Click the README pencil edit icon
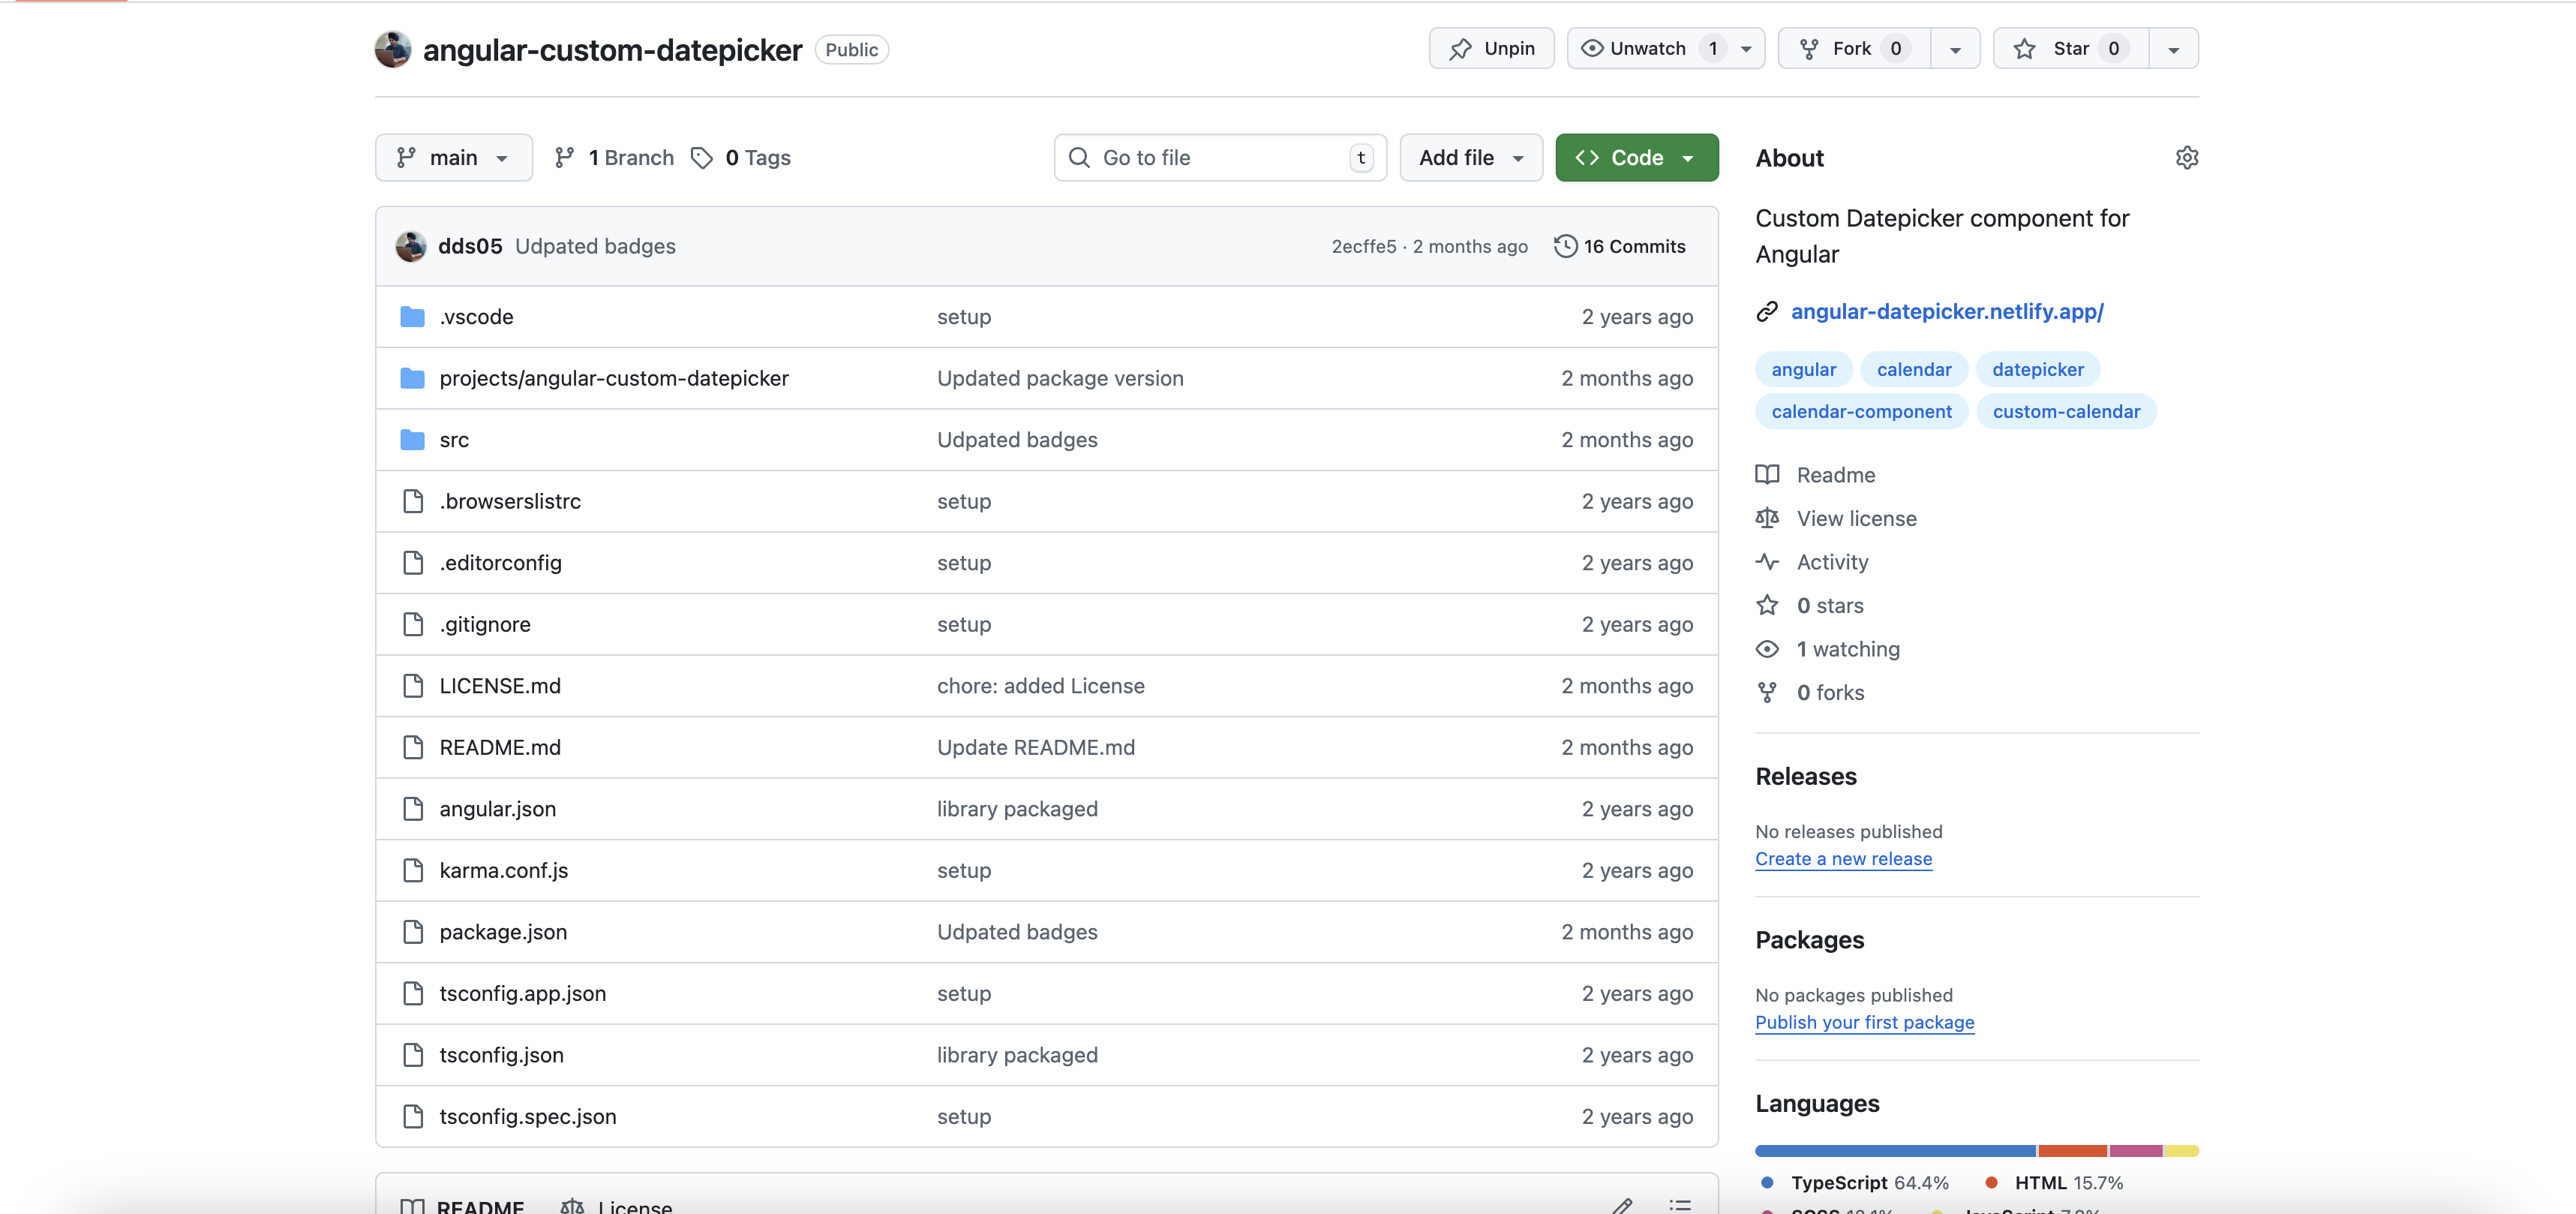The image size is (2576, 1214). (x=1622, y=1205)
